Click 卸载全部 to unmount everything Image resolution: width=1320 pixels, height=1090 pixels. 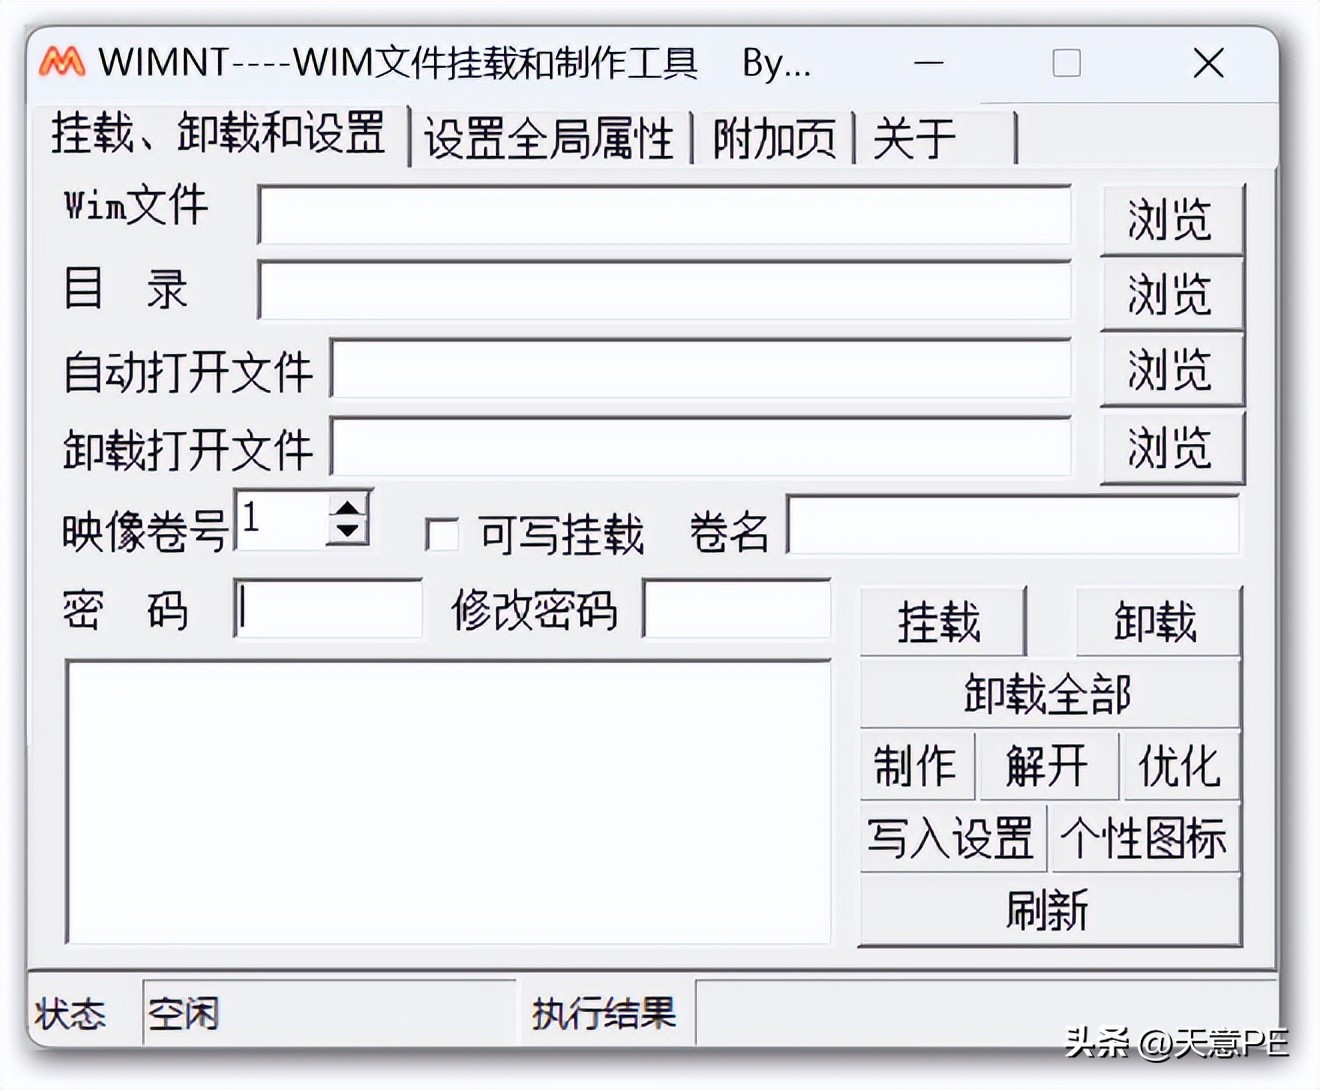(x=1048, y=692)
